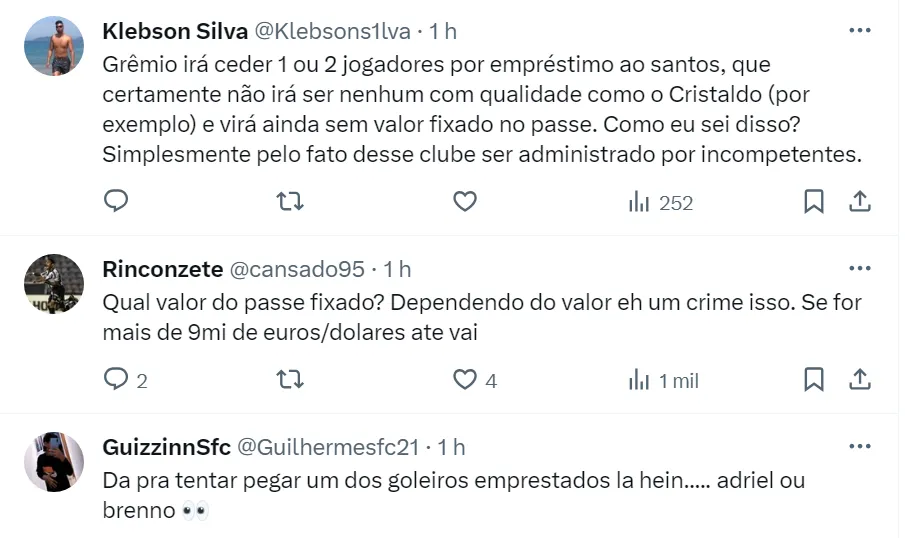This screenshot has width=905, height=538.
Task: Open more options on Klebson Silva's tweet
Action: [x=860, y=31]
